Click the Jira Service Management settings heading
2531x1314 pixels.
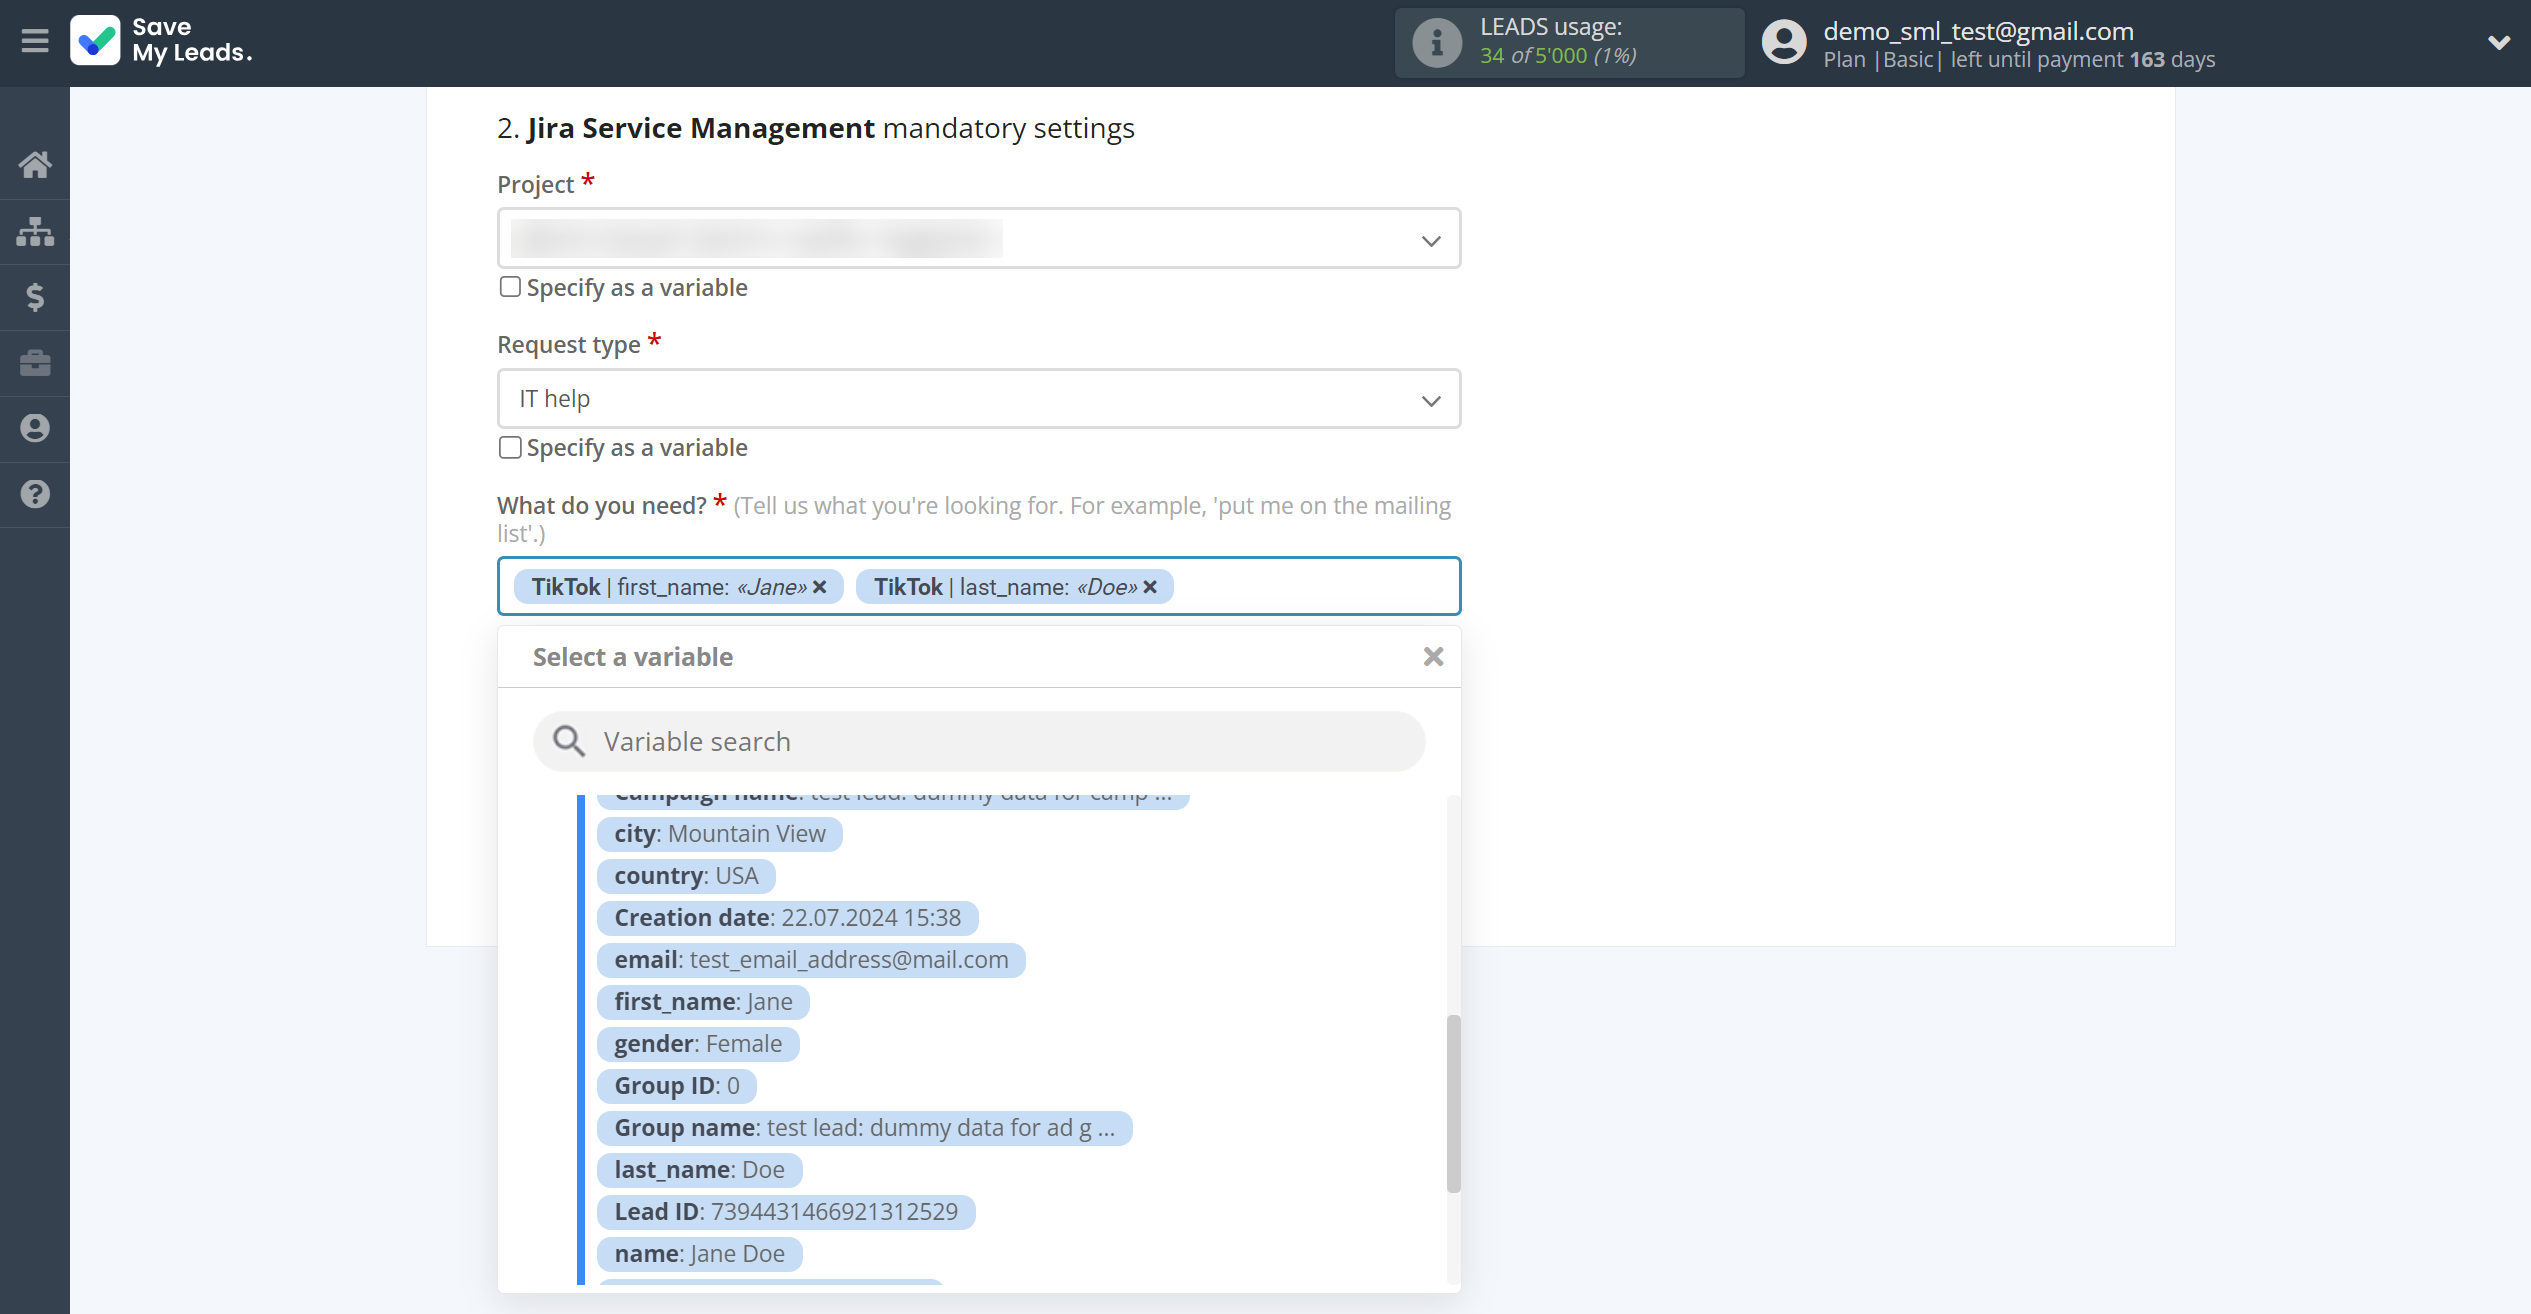815,128
